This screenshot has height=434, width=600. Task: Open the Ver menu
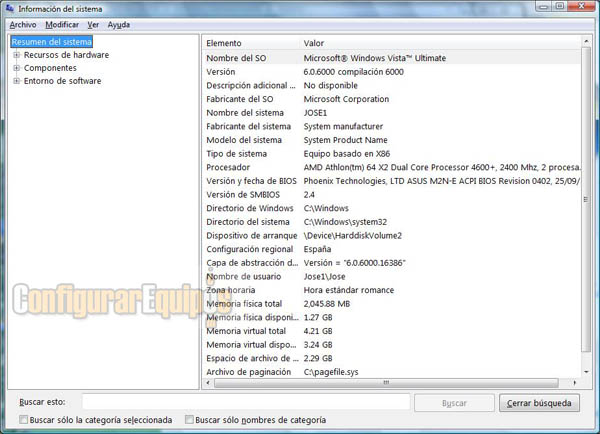tap(93, 24)
